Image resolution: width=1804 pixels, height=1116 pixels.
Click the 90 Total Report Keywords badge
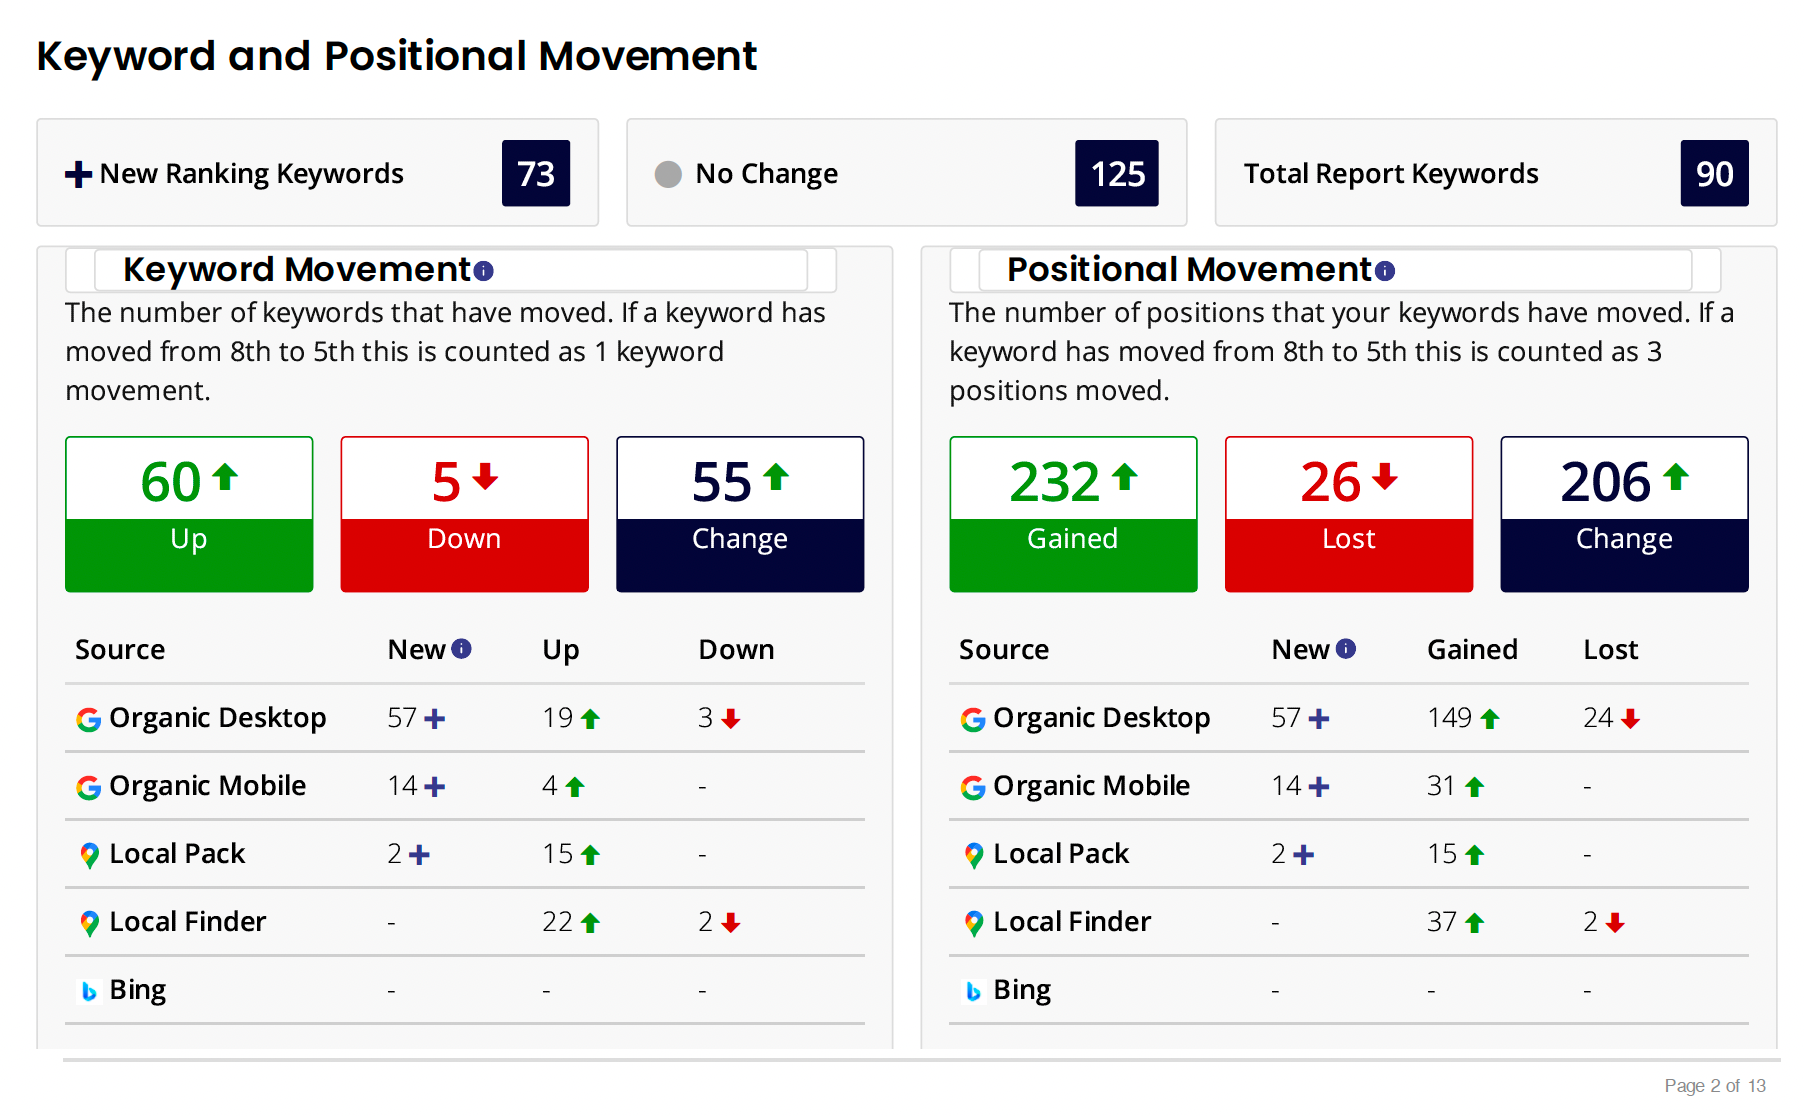point(1714,173)
